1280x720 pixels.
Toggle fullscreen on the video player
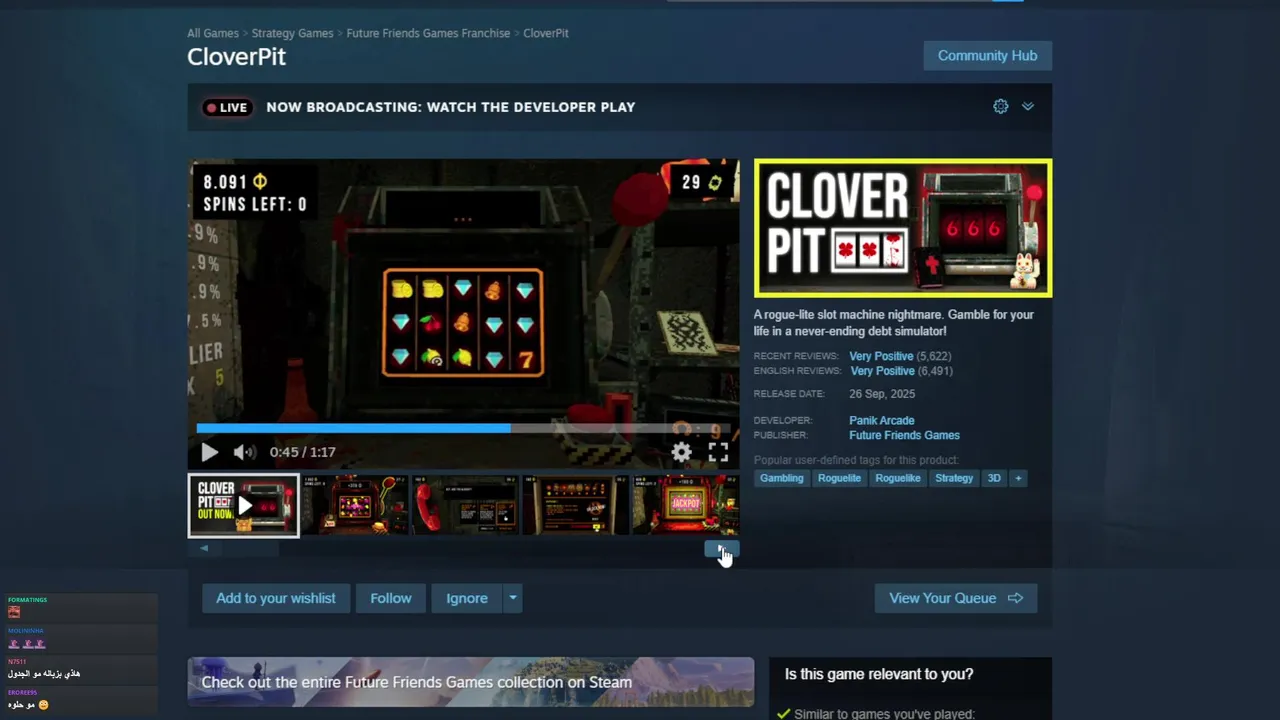(x=719, y=452)
